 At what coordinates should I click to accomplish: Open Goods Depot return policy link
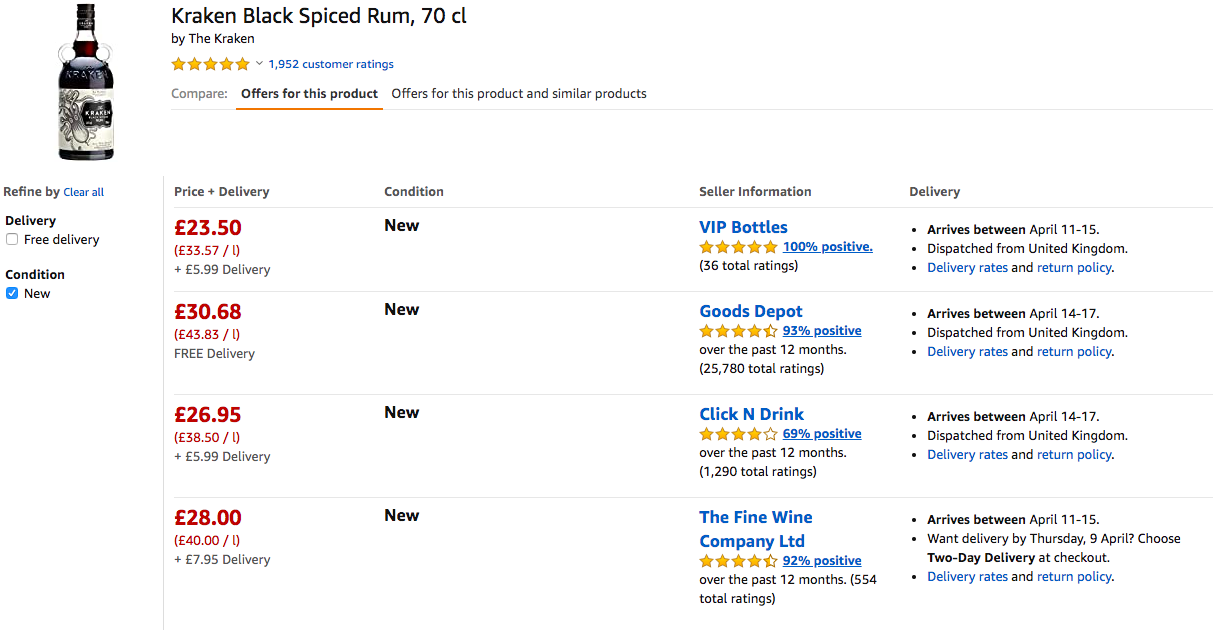pyautogui.click(x=1074, y=352)
